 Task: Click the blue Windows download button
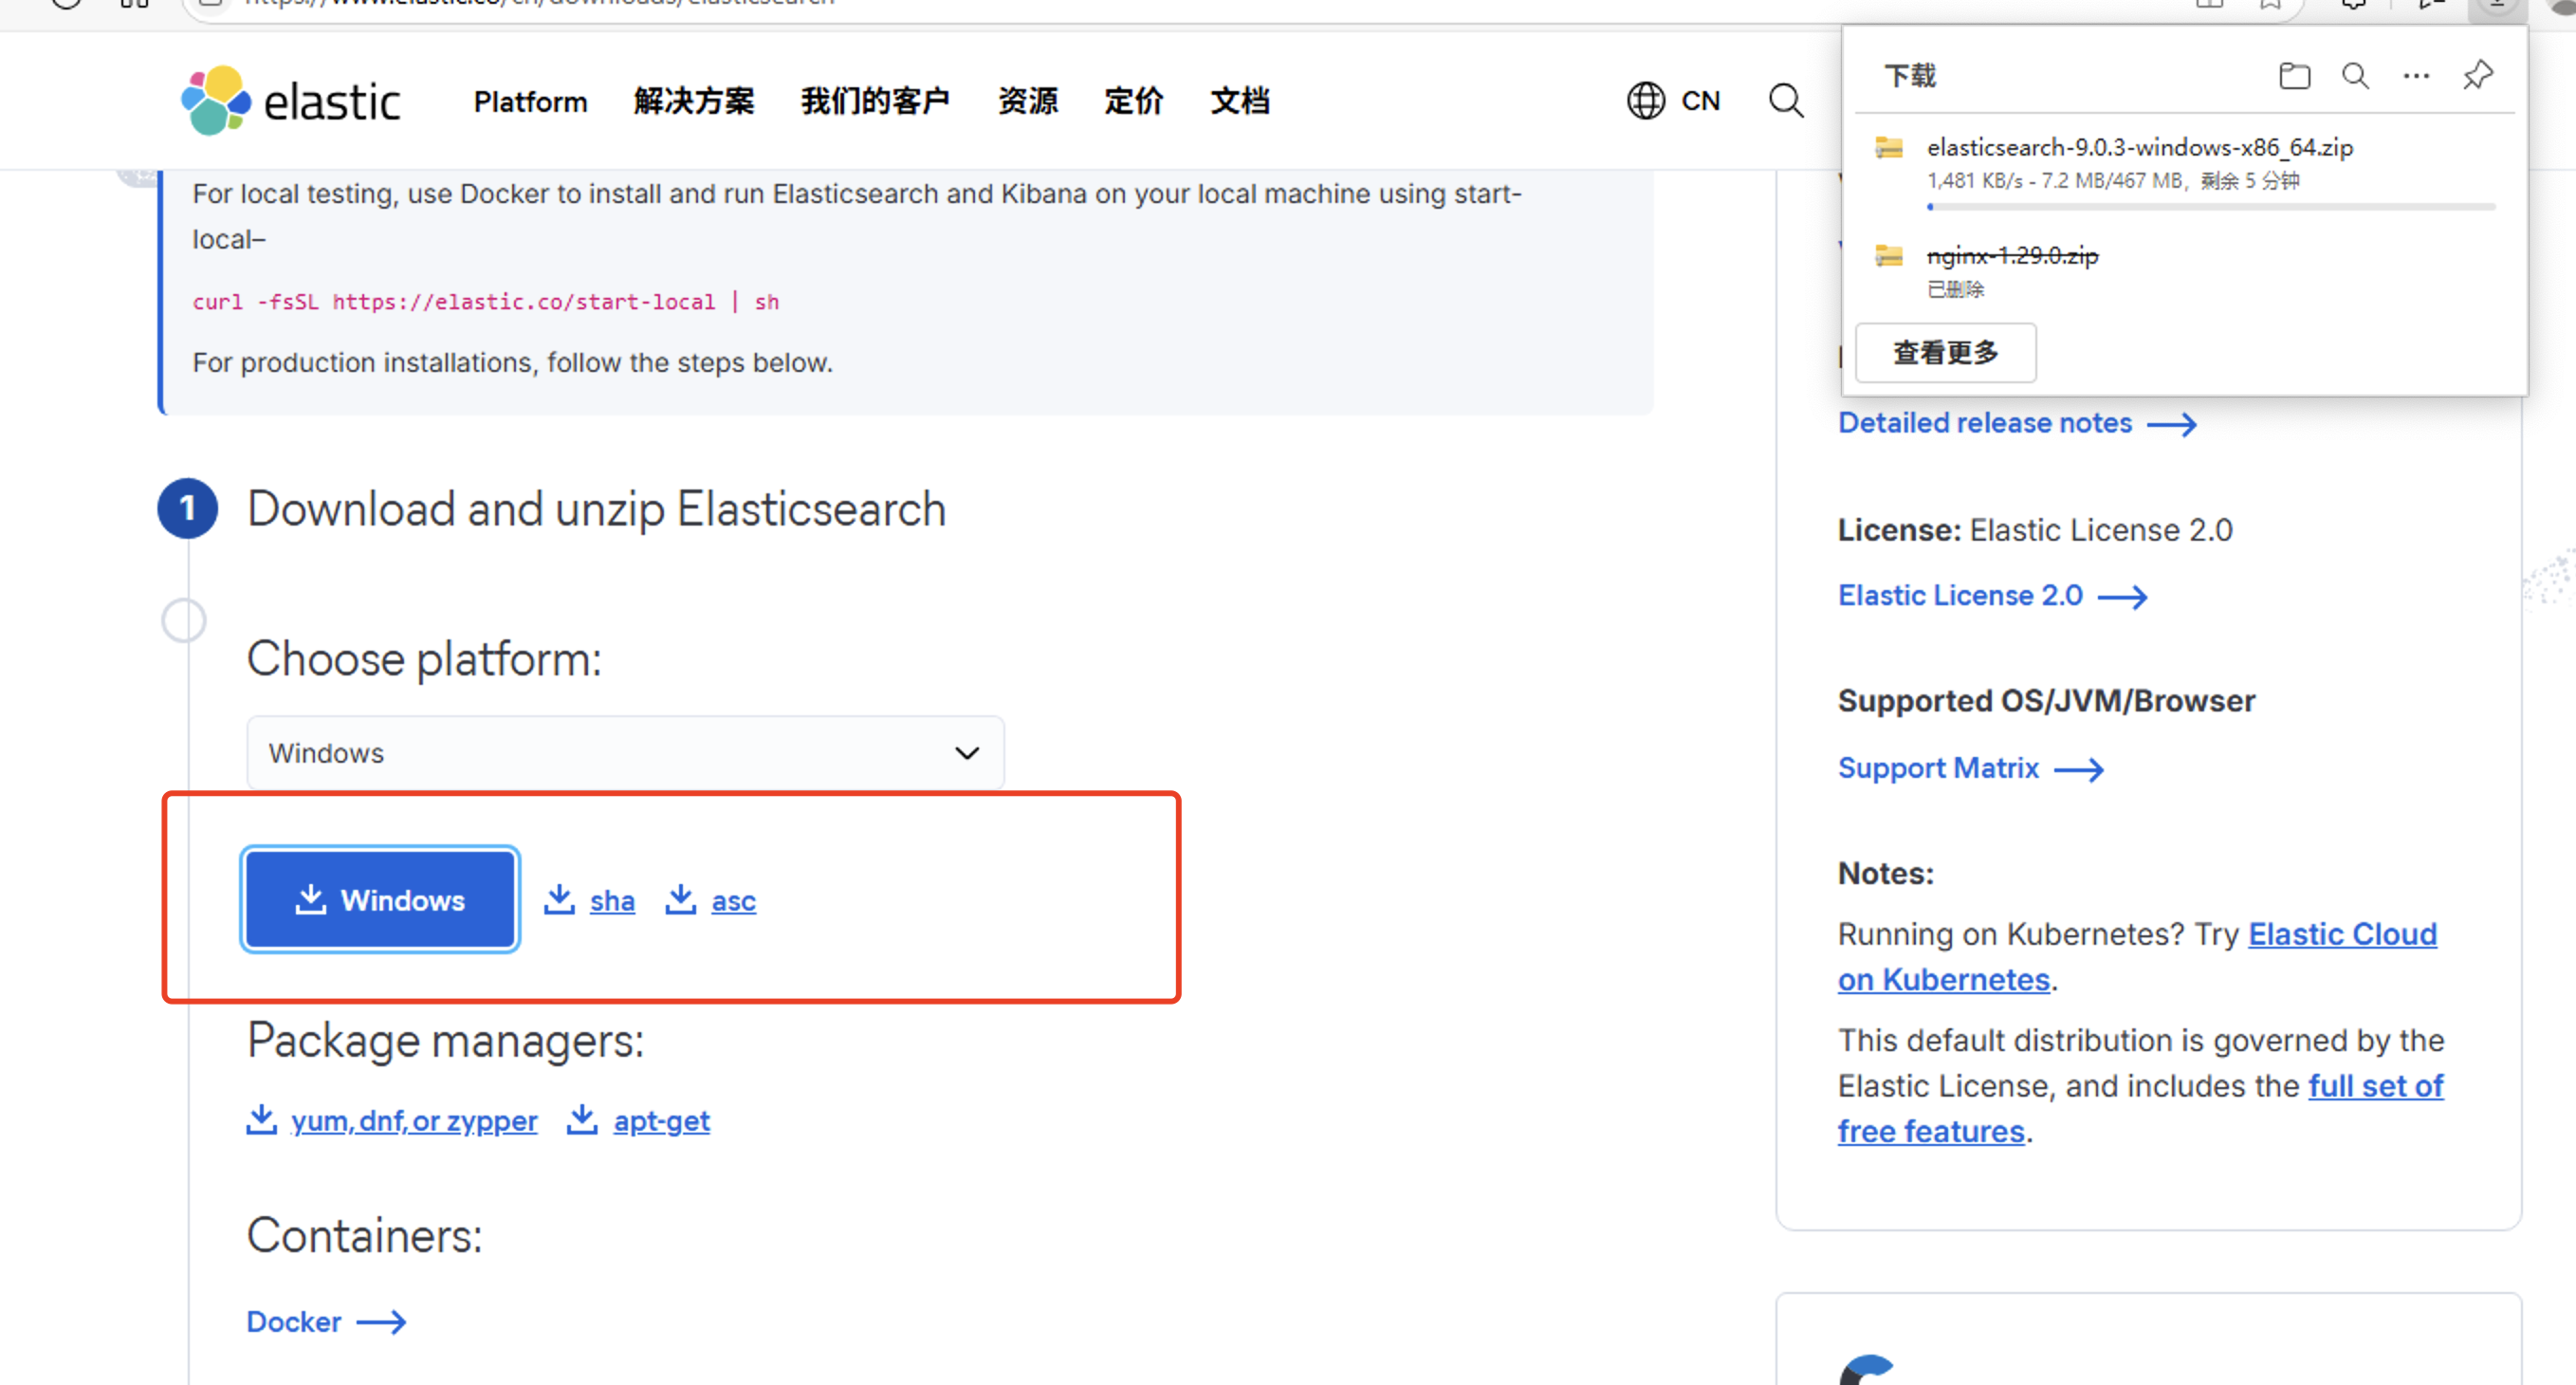pos(380,900)
